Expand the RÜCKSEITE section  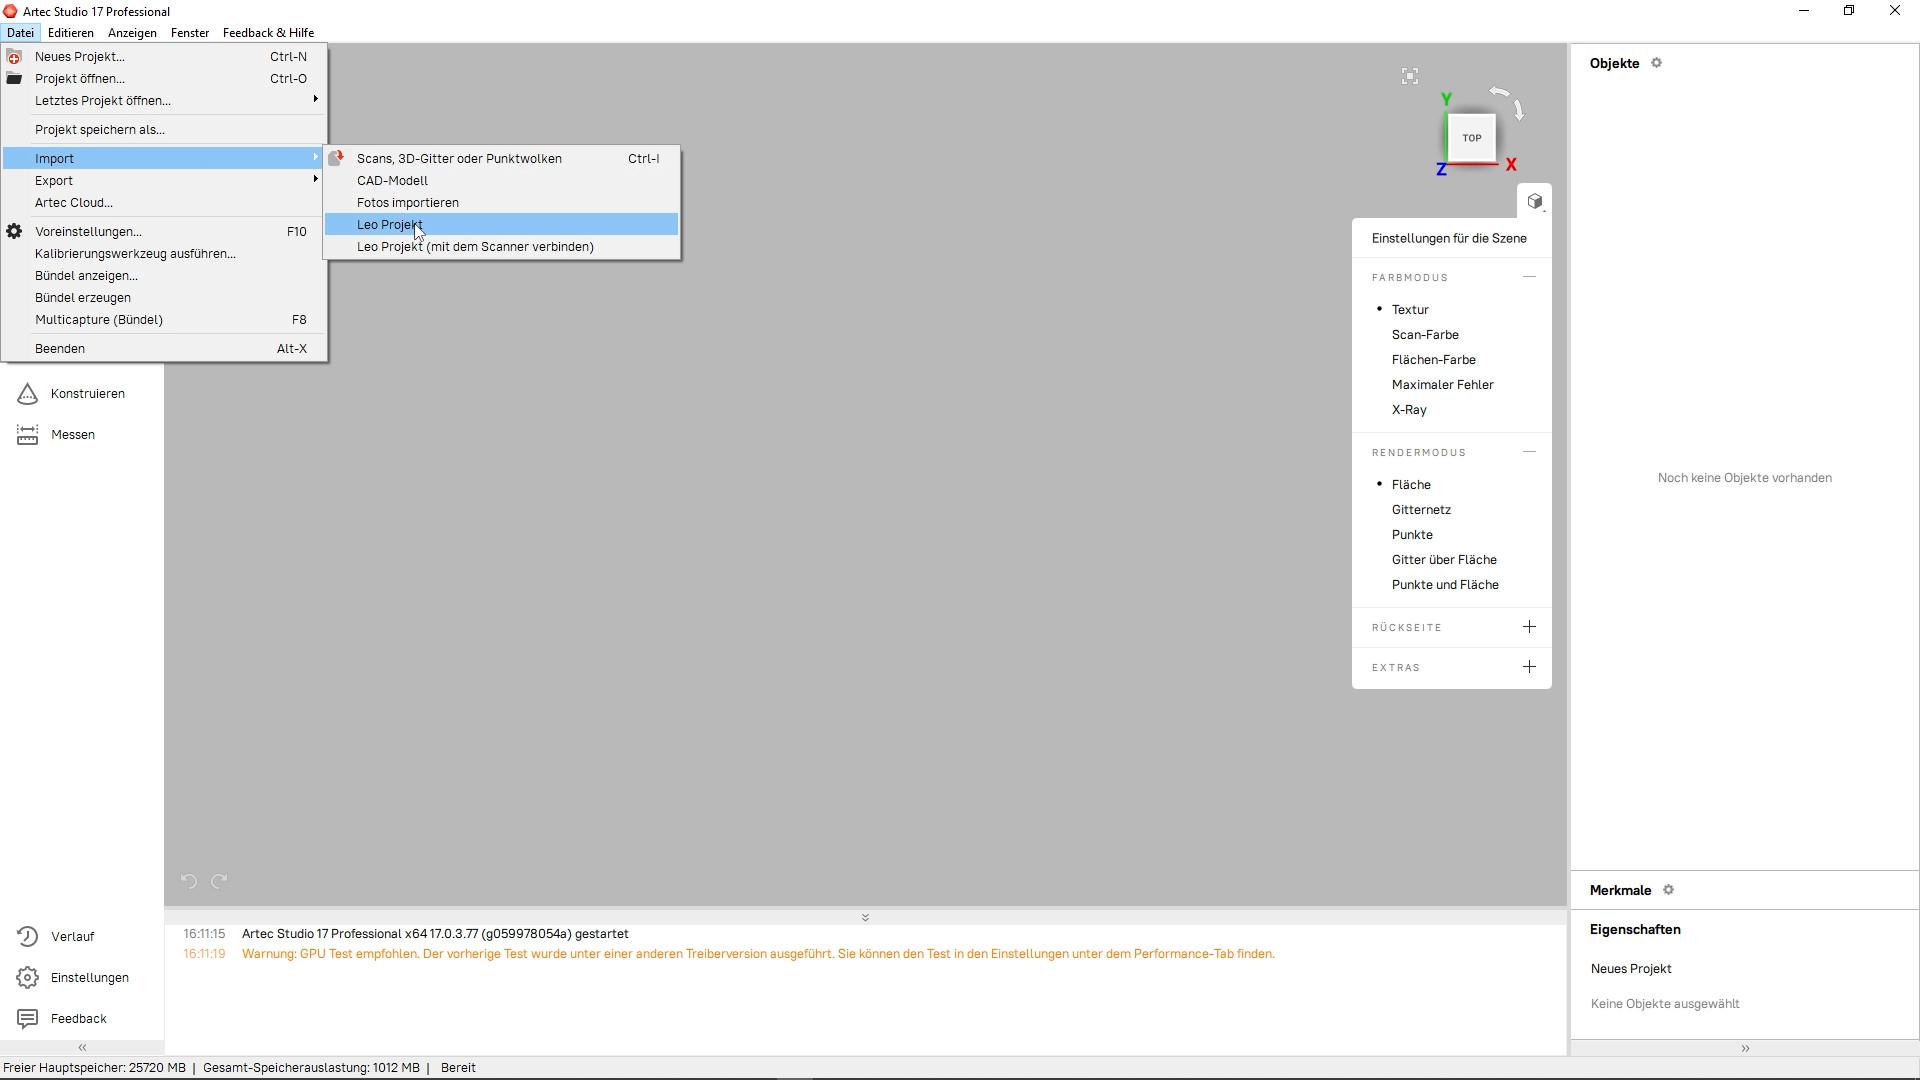tap(1529, 627)
